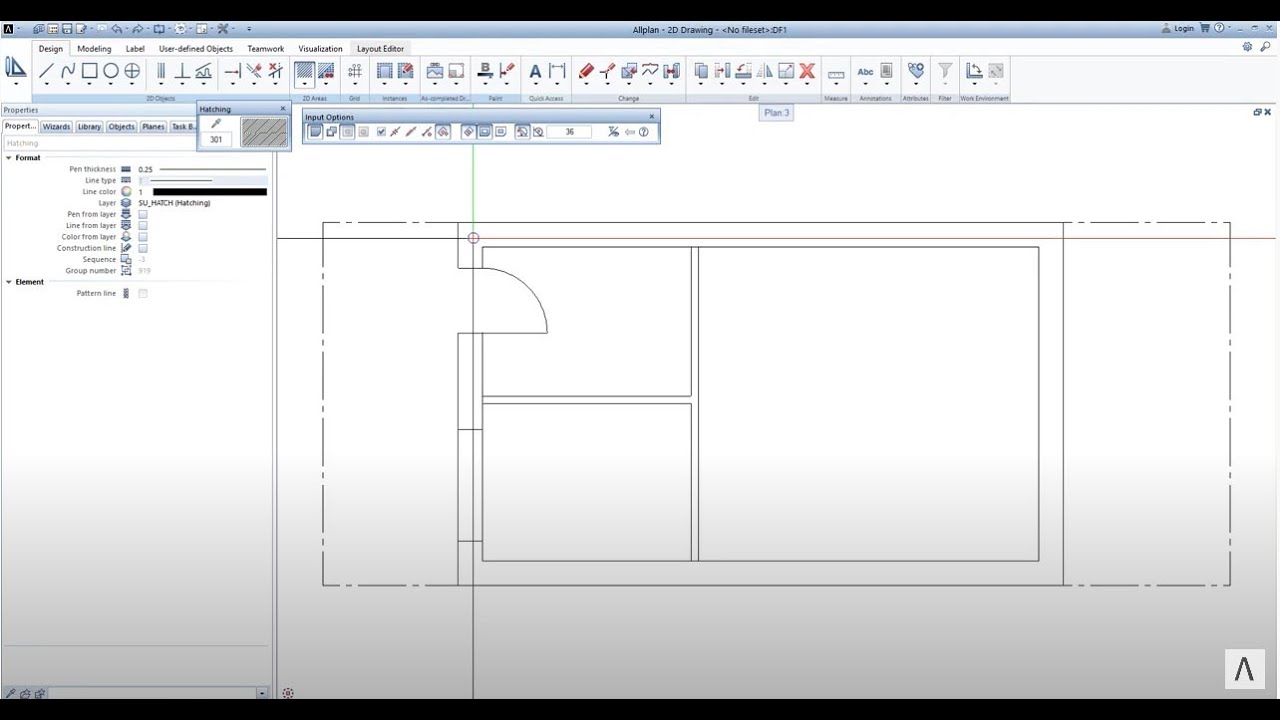Open the shopping cart icon

tap(1205, 29)
